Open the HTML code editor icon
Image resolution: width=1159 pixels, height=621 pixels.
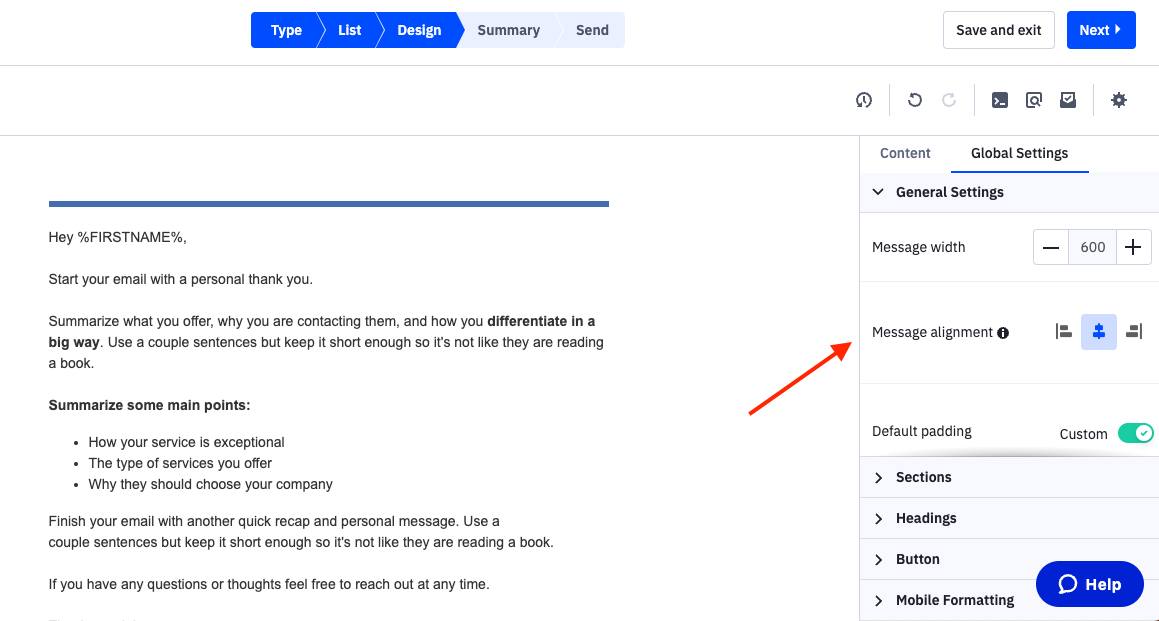999,100
